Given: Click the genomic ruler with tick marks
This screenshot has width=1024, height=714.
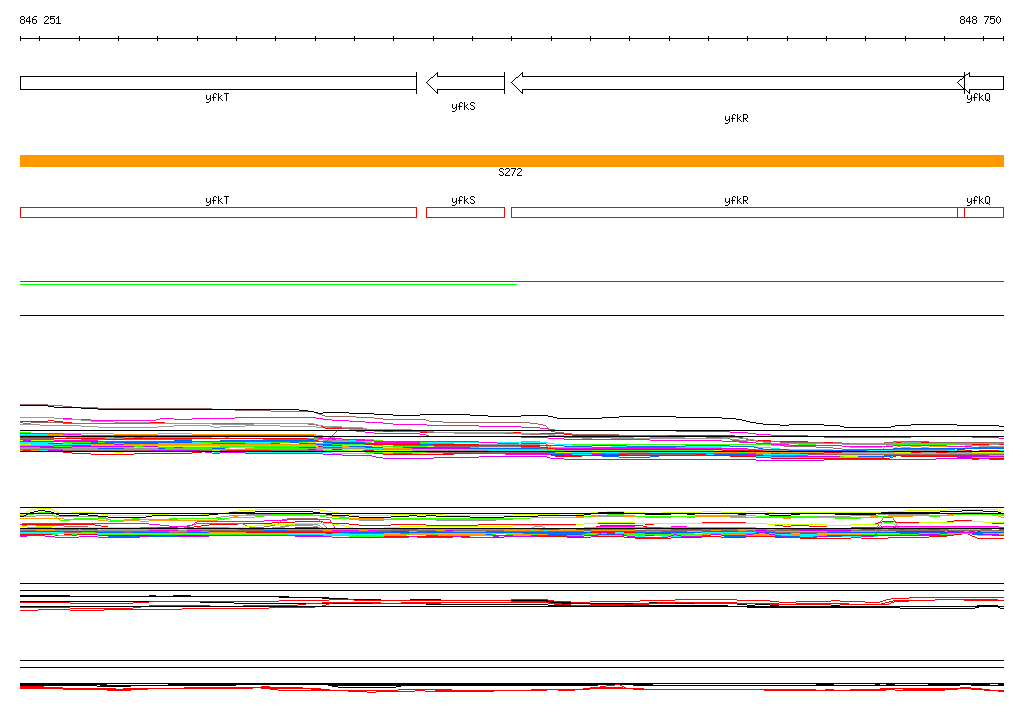Looking at the screenshot, I should [x=511, y=39].
